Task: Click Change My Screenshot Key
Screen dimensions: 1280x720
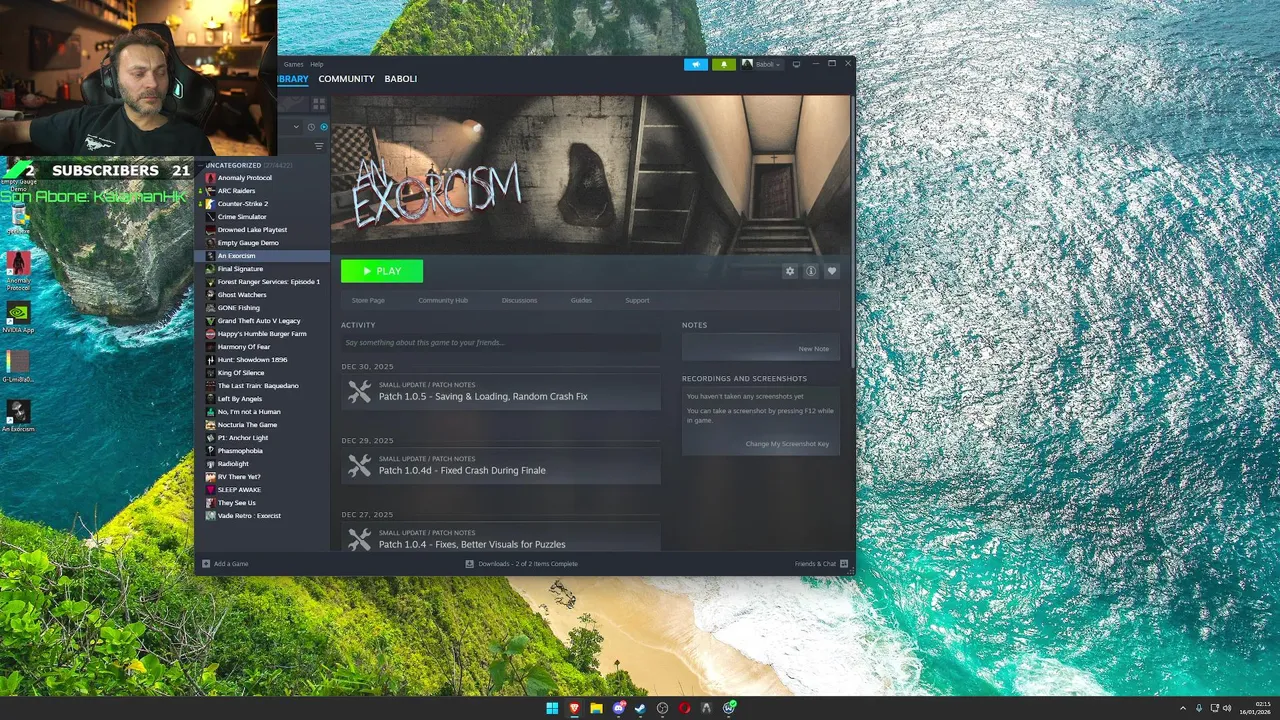Action: click(787, 444)
